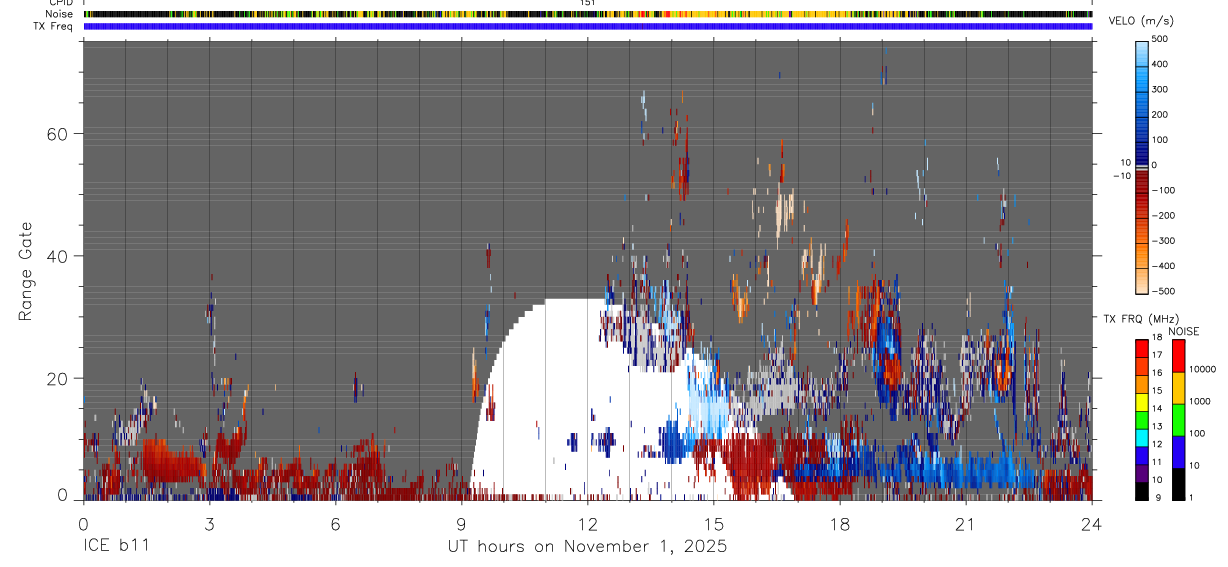Click the '300' velocity scale label
This screenshot has width=1228, height=567.
click(x=1162, y=89)
